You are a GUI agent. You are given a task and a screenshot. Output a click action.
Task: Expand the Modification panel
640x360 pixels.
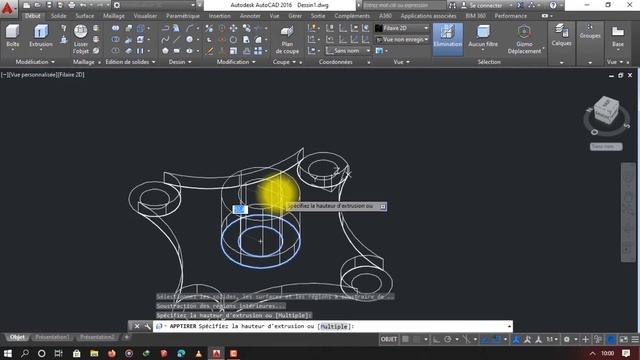click(236, 62)
